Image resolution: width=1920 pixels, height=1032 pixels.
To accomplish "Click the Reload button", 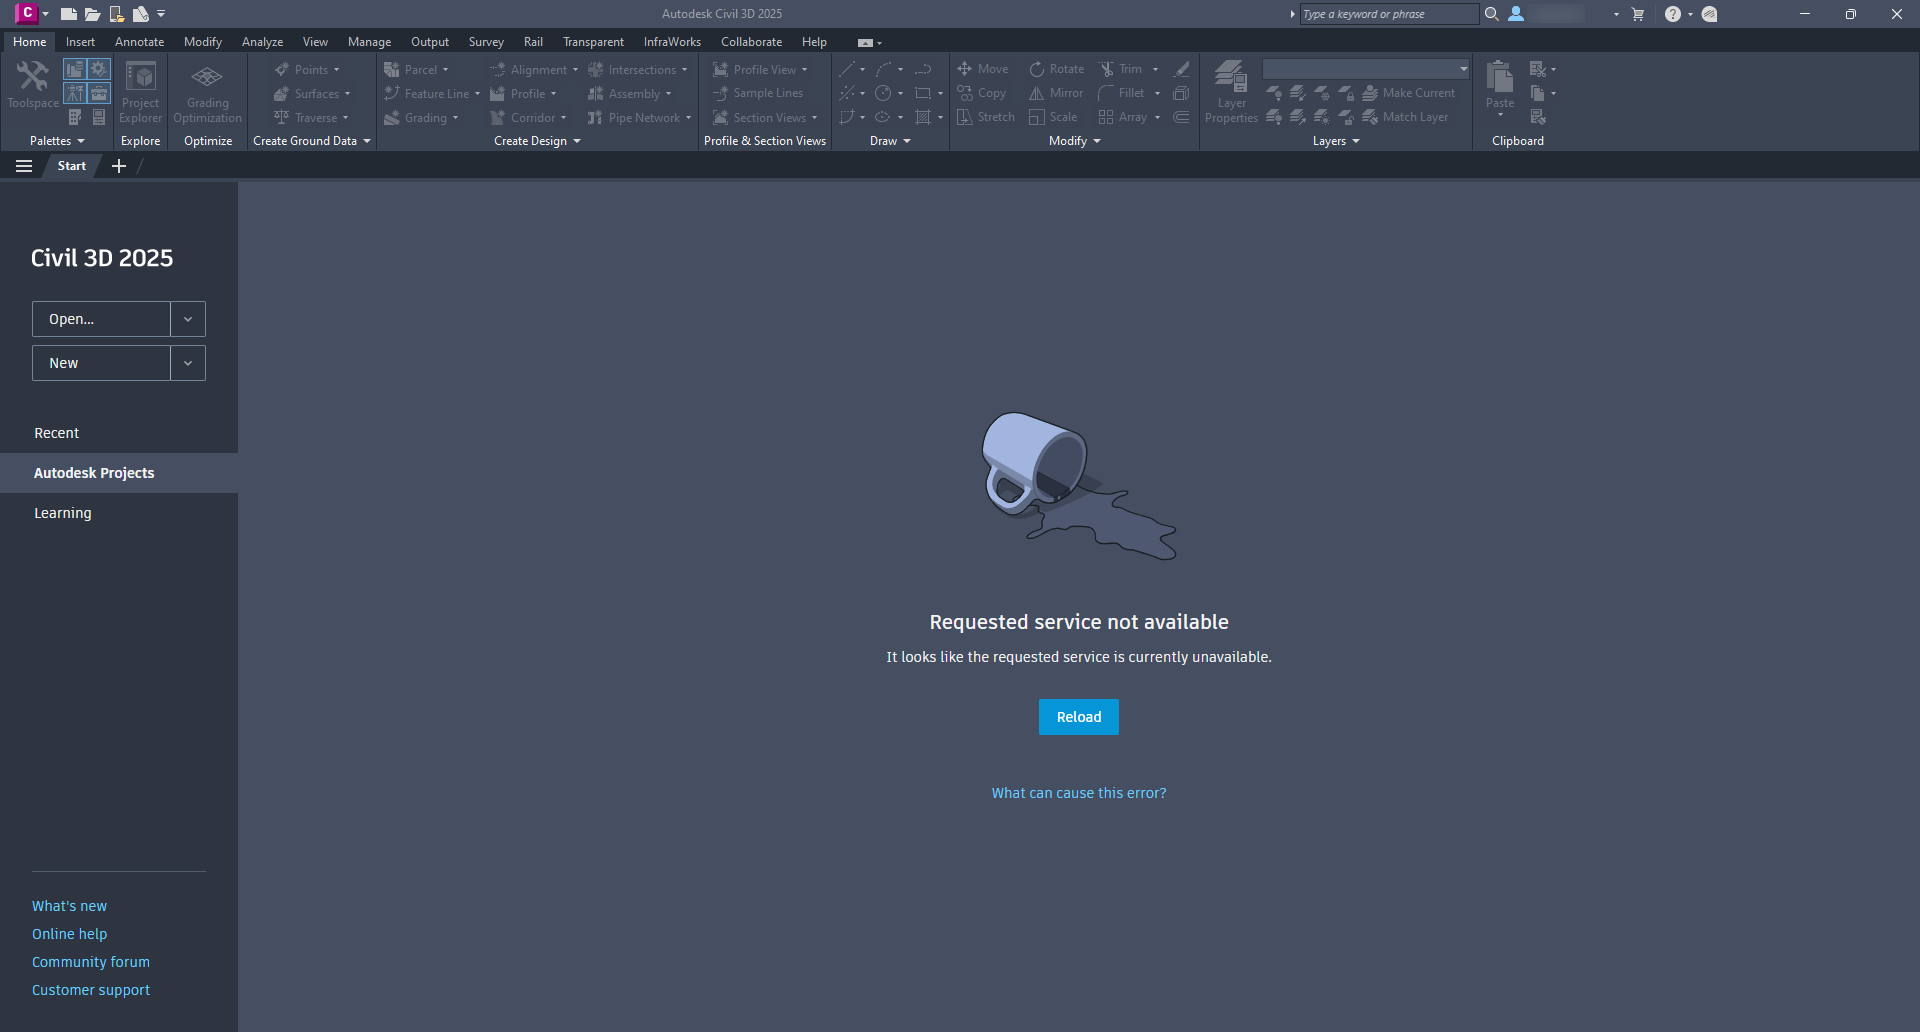I will pyautogui.click(x=1078, y=717).
